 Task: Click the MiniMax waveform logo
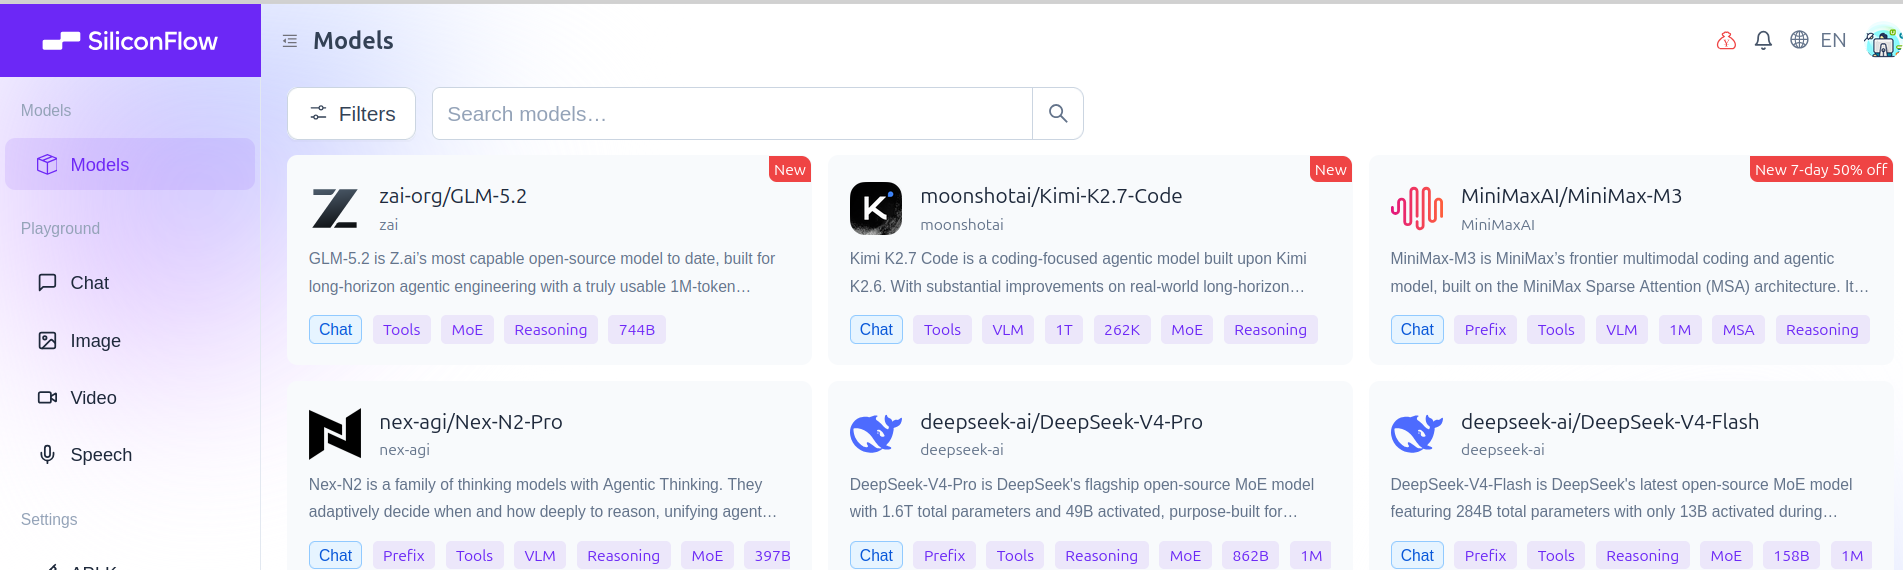(x=1417, y=208)
